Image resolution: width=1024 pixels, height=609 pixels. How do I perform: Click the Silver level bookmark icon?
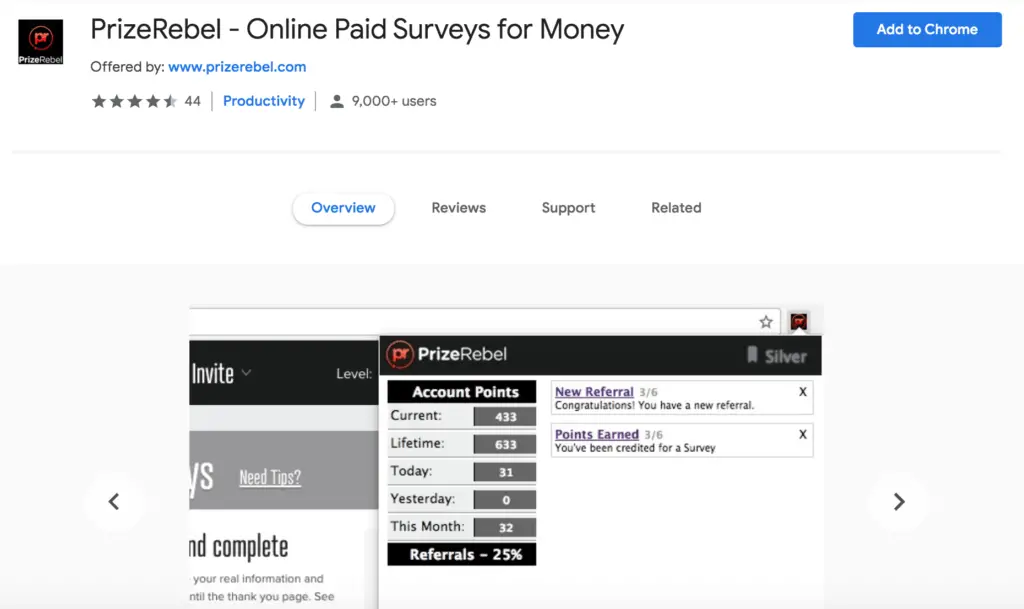click(x=752, y=355)
